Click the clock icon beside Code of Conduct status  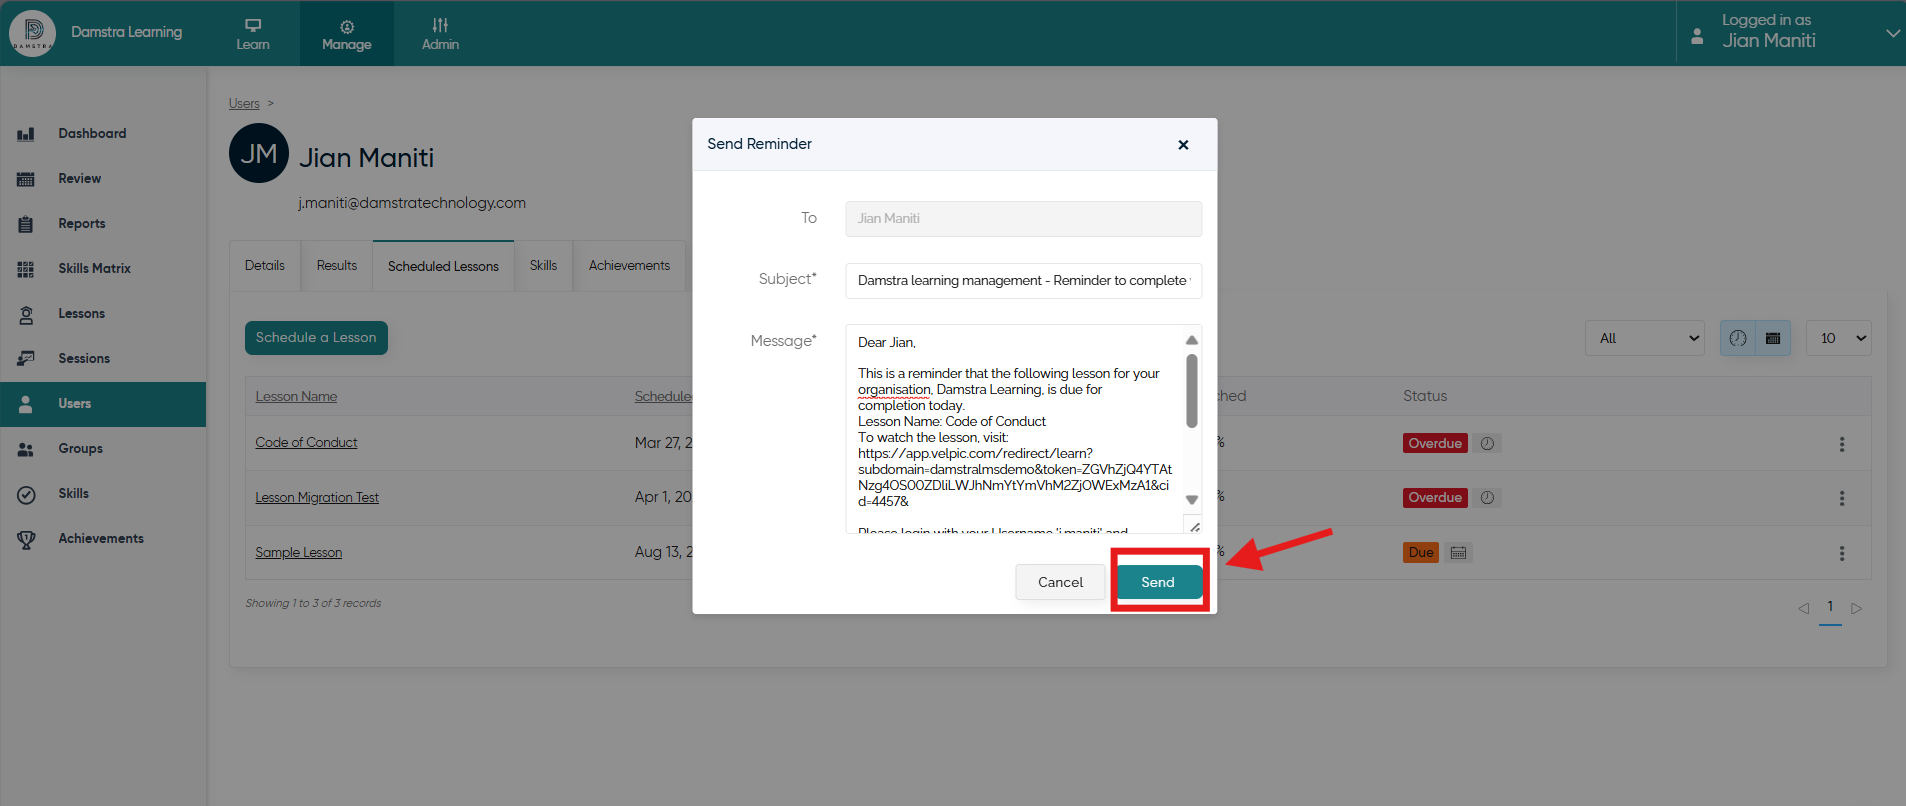pyautogui.click(x=1488, y=443)
